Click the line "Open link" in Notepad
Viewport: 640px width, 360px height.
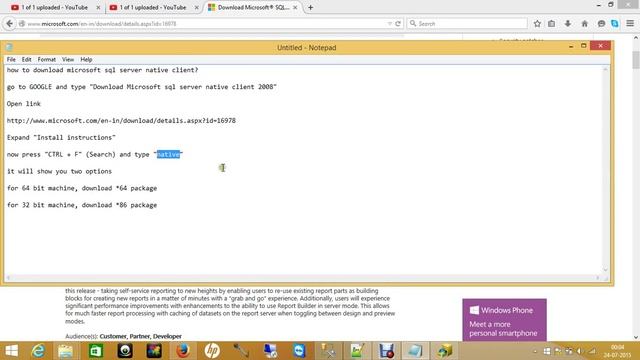24,104
